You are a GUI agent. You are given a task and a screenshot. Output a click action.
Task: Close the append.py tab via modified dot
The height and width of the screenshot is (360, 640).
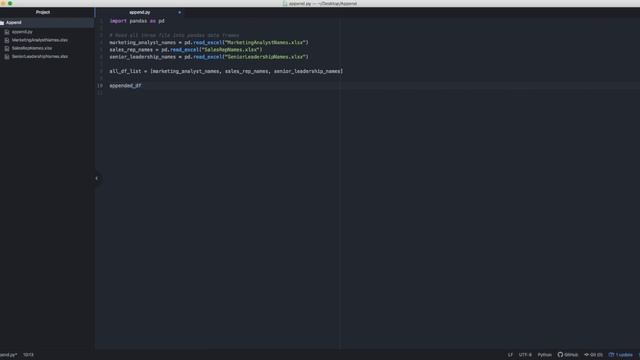point(179,13)
